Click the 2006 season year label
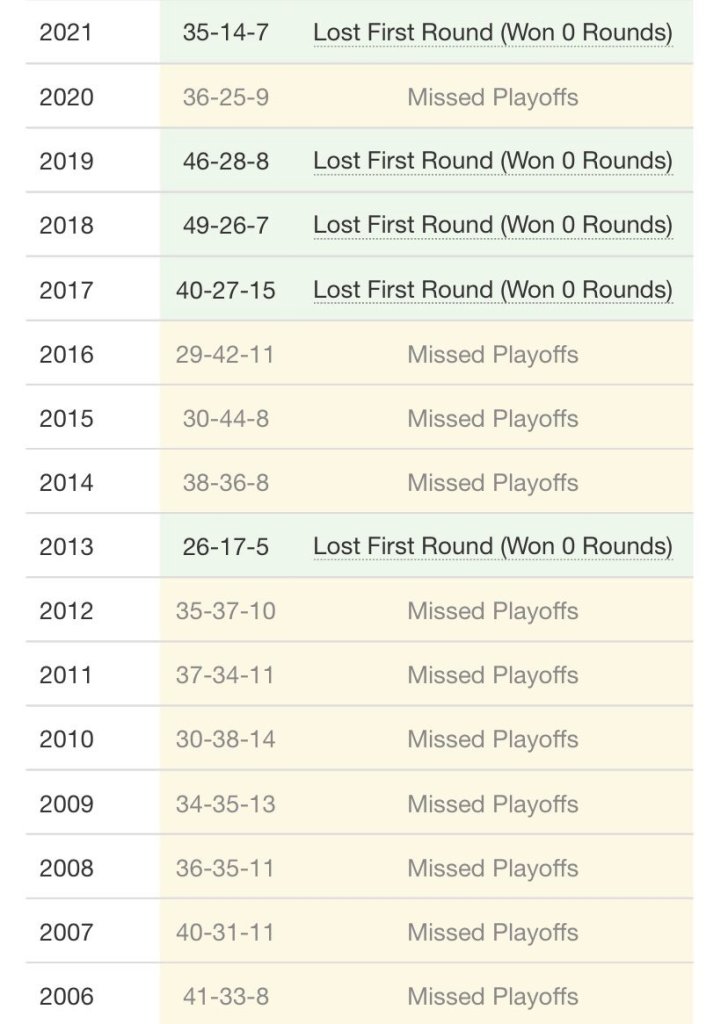This screenshot has height=1024, width=728. (66, 996)
